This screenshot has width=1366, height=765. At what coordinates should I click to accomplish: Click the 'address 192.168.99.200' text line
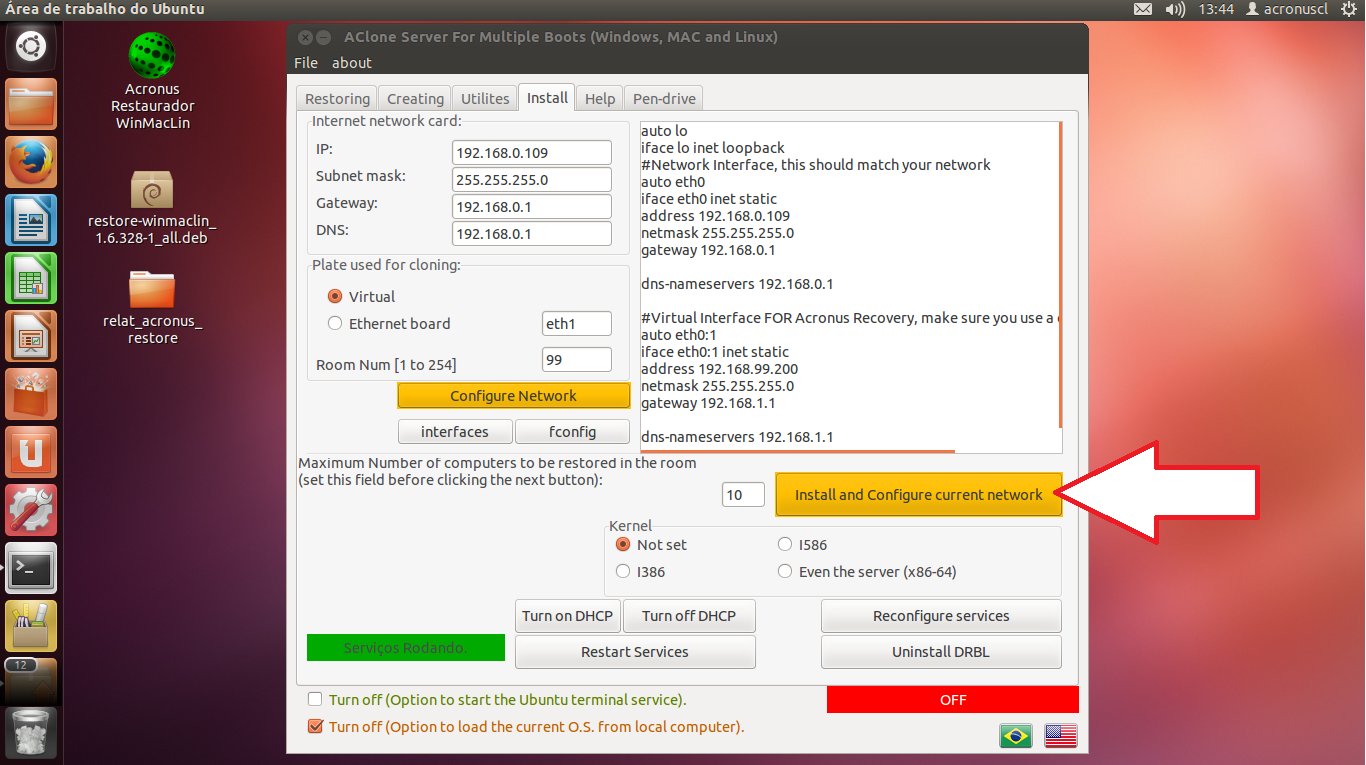pyautogui.click(x=719, y=369)
